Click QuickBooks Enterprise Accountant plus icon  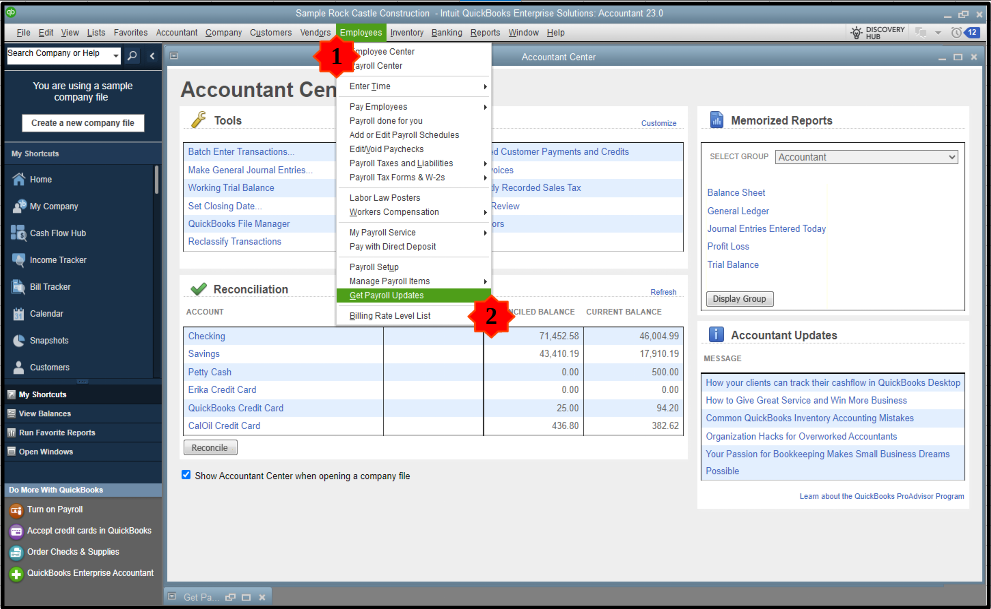pyautogui.click(x=16, y=574)
